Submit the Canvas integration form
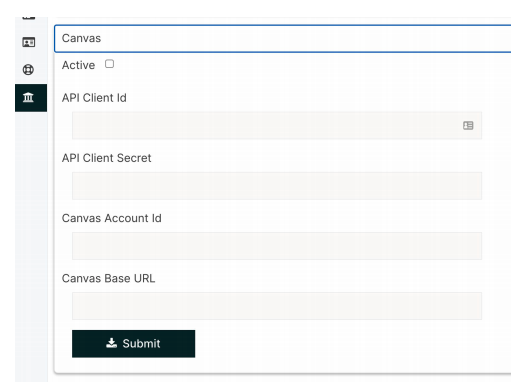Viewport: 522px width, 386px height. pyautogui.click(x=133, y=344)
